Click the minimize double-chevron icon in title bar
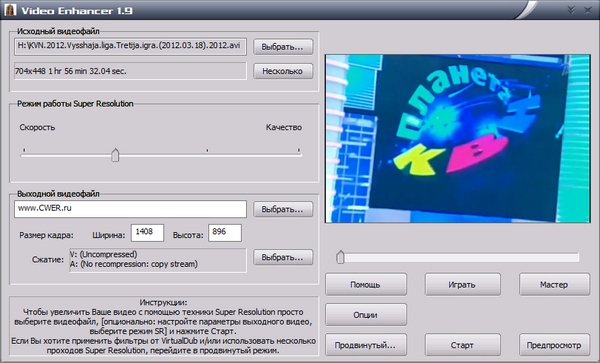The height and width of the screenshot is (363, 600). [x=571, y=10]
